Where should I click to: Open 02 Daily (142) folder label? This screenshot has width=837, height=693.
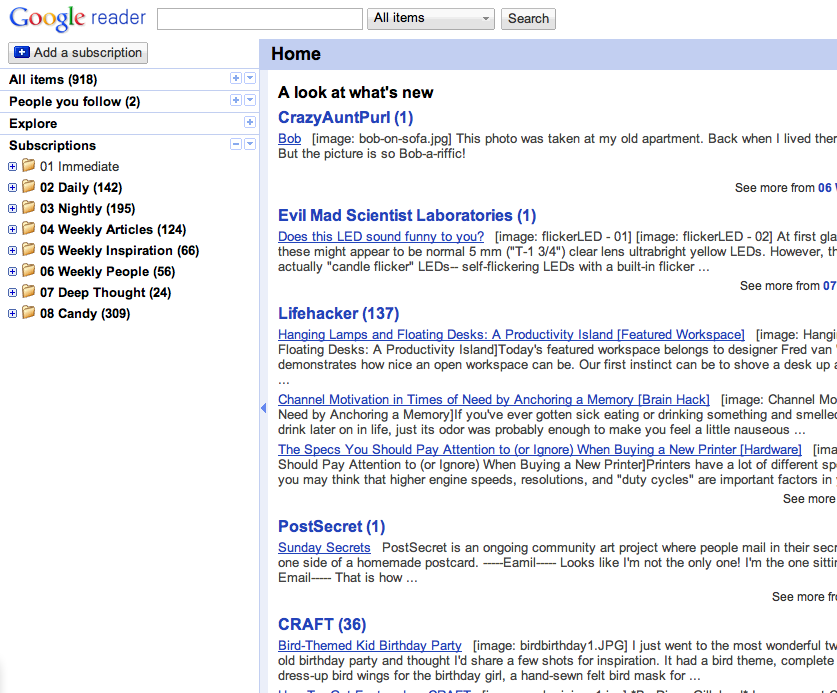pyautogui.click(x=81, y=187)
